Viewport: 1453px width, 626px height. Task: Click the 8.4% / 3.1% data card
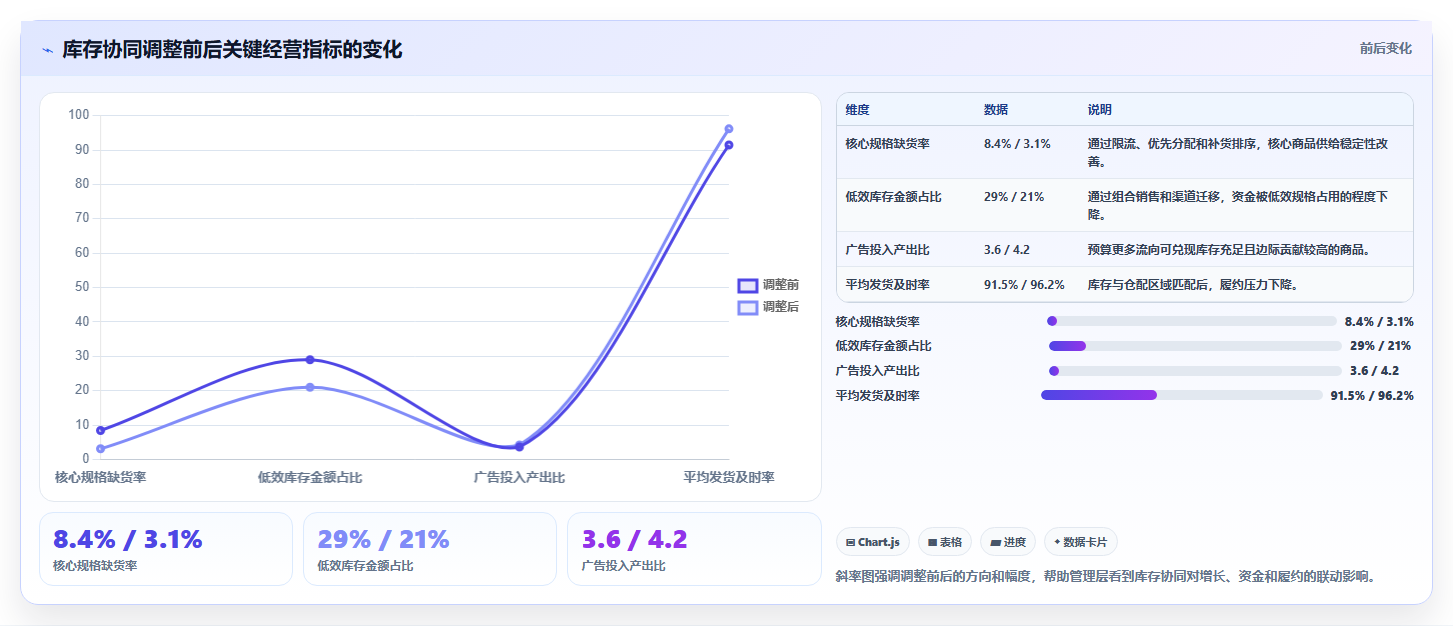tap(166, 549)
